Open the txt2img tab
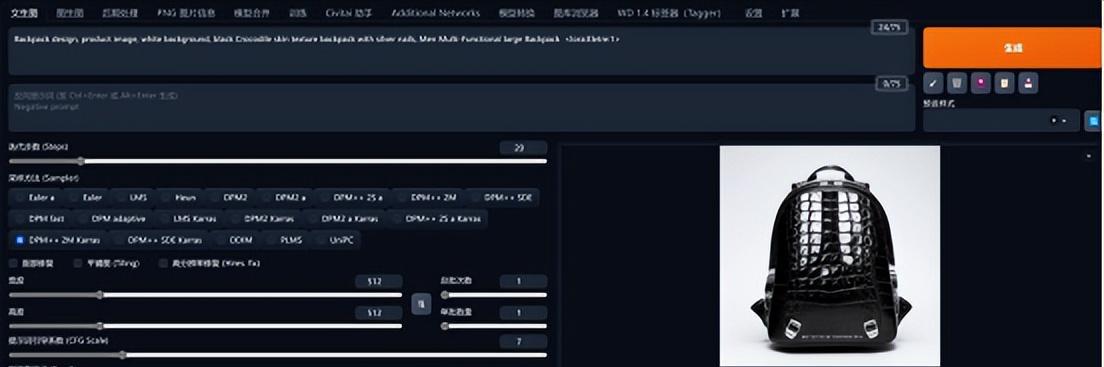Screen dimensions: 1104x367 (25, 13)
